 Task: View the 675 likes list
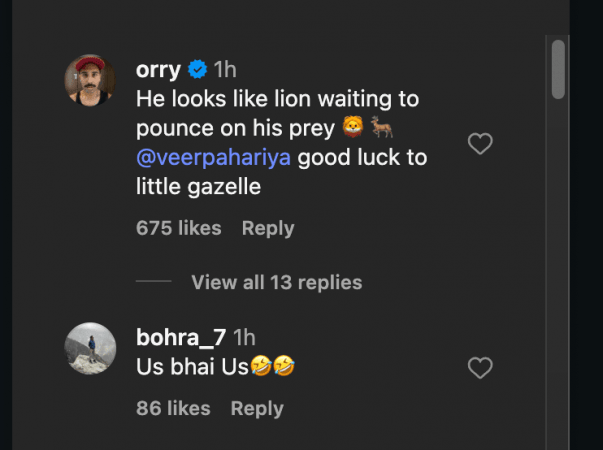(x=179, y=228)
